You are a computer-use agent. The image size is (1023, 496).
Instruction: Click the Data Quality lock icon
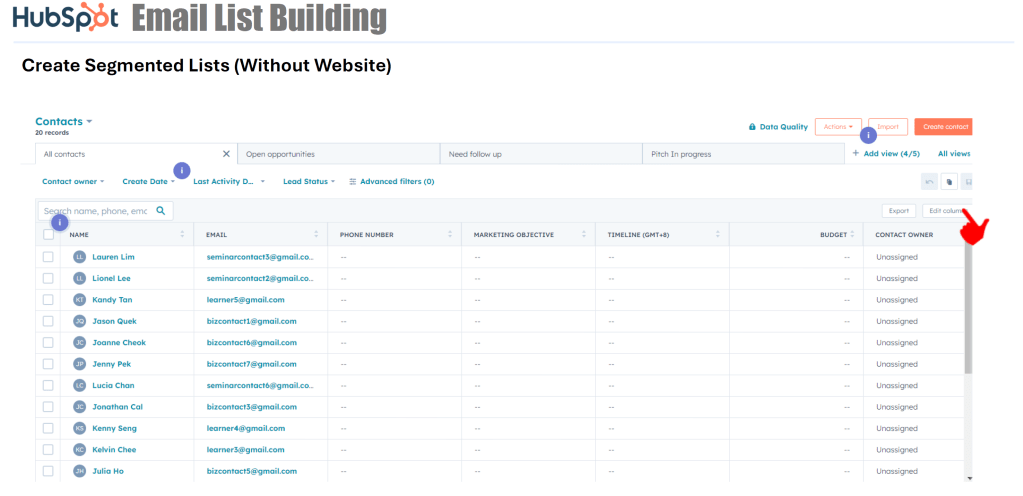coord(752,127)
